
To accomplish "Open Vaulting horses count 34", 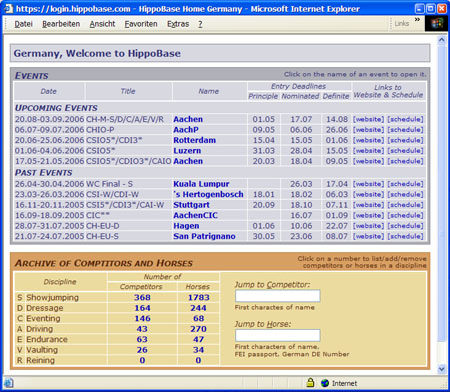I will 198,350.
